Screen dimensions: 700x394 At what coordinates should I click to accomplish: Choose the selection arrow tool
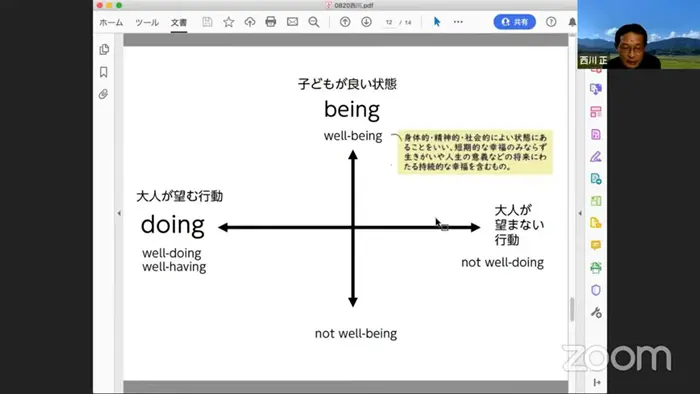[437, 22]
